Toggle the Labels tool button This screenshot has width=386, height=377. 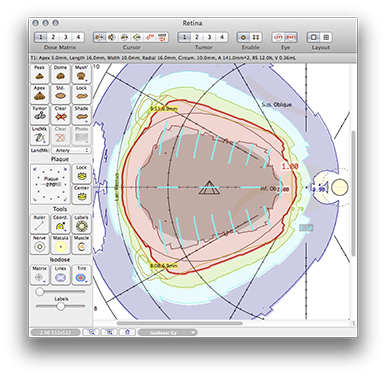pyautogui.click(x=81, y=224)
